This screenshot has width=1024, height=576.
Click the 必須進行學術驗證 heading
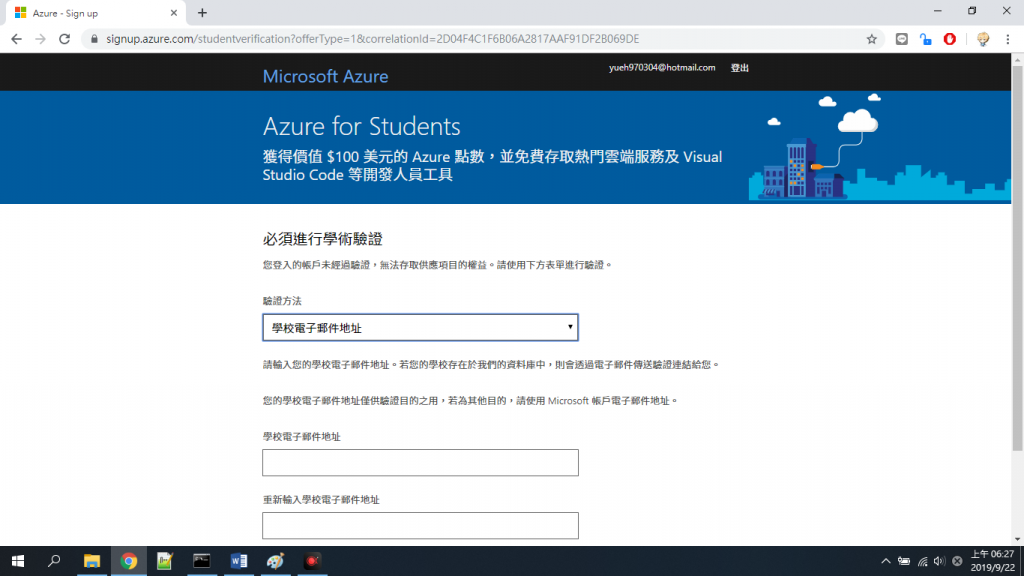tap(323, 239)
